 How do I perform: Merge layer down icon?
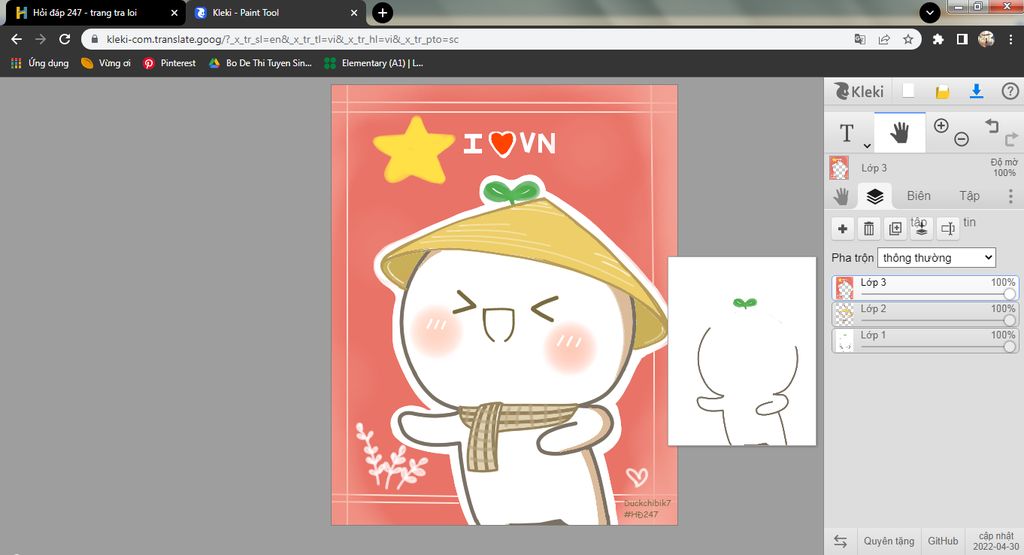click(921, 229)
